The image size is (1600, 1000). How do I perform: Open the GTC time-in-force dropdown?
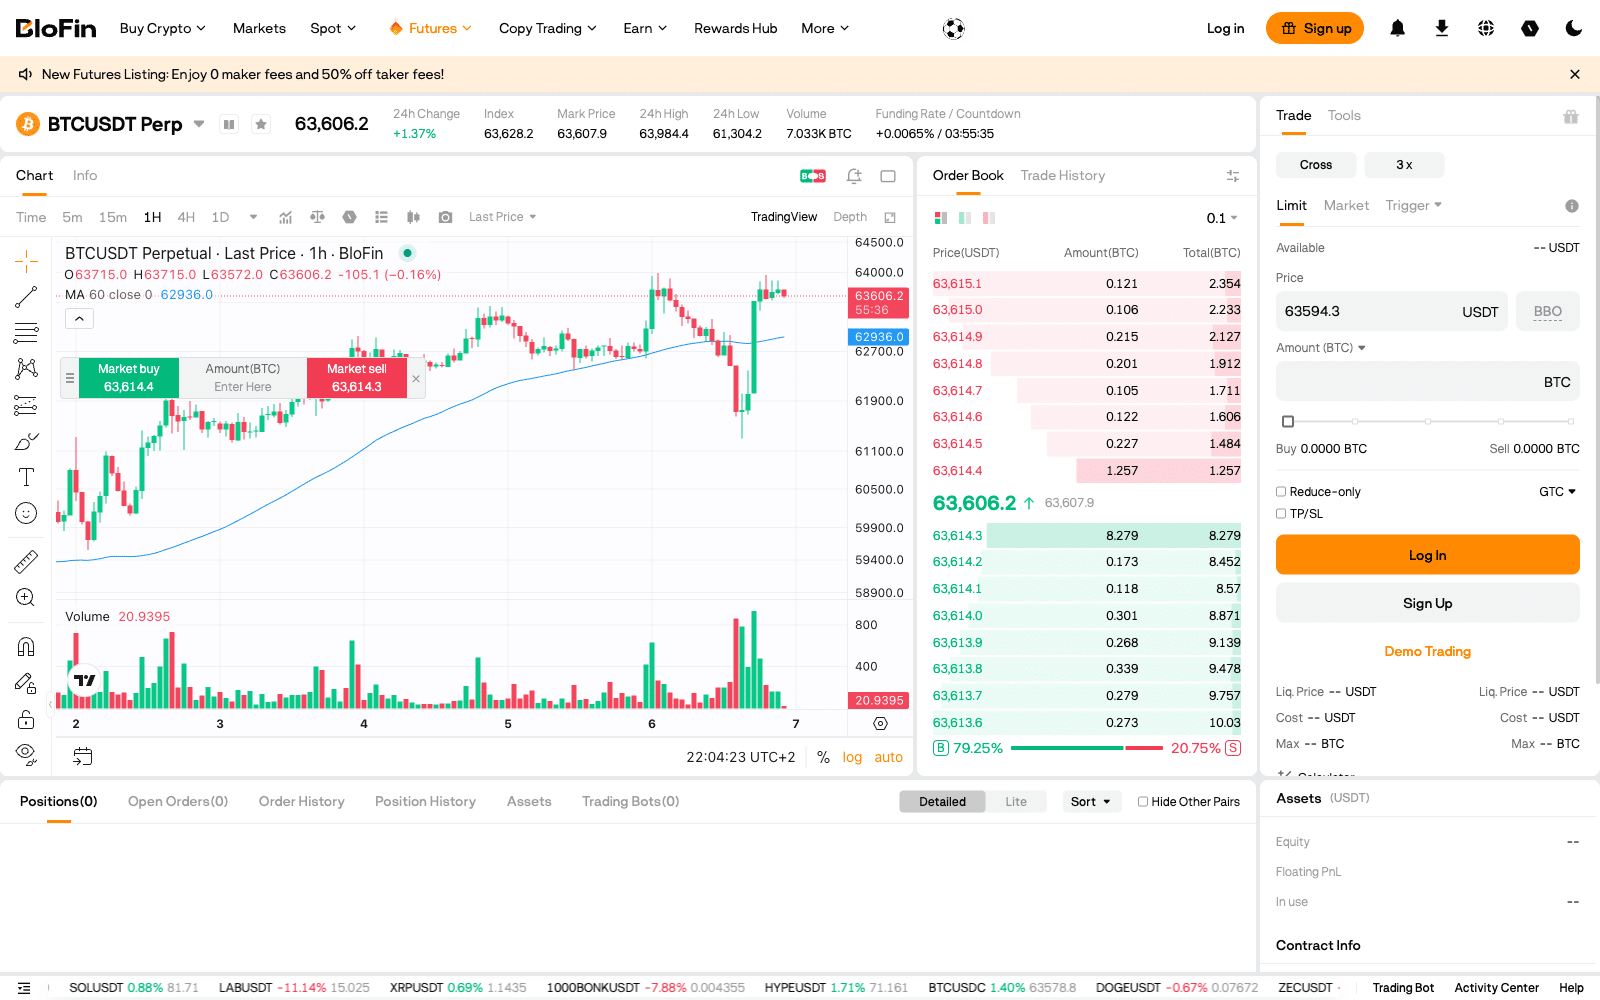[x=1558, y=492]
